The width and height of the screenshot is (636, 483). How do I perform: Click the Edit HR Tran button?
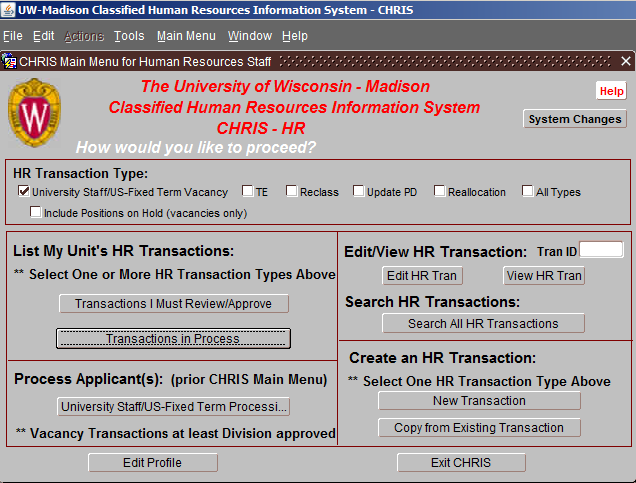[422, 276]
